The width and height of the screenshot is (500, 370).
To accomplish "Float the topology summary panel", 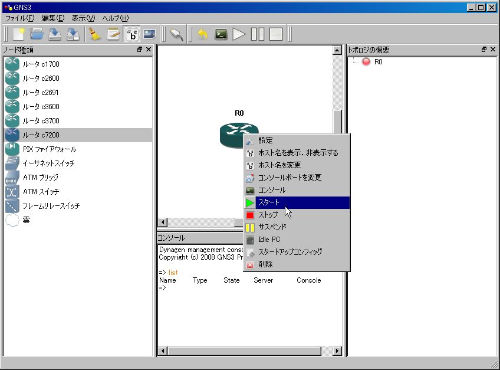I will tap(484, 49).
